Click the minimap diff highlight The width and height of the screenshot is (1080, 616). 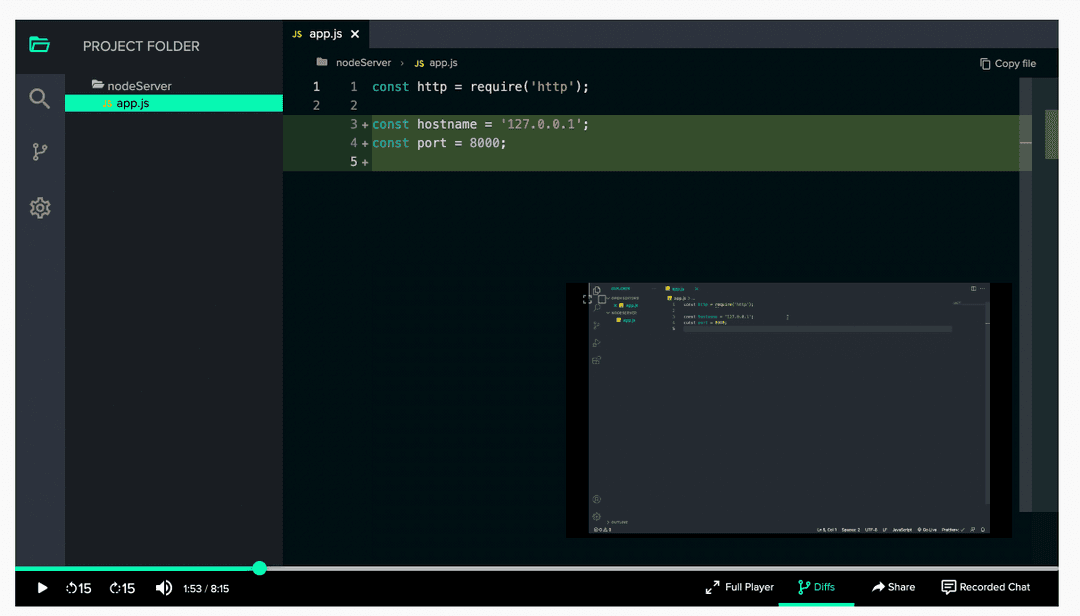1051,134
